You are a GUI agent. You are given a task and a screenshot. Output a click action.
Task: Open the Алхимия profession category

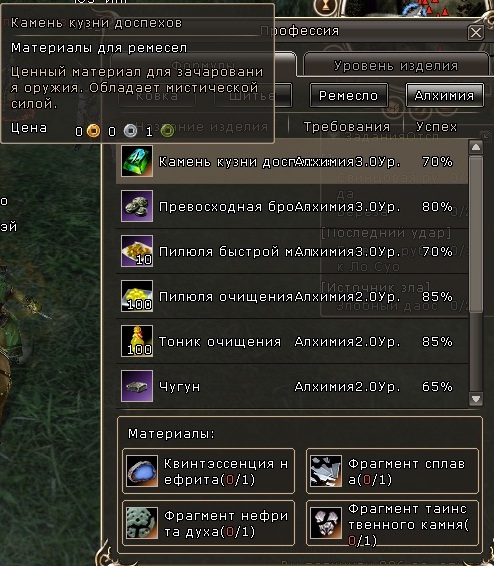click(x=445, y=95)
